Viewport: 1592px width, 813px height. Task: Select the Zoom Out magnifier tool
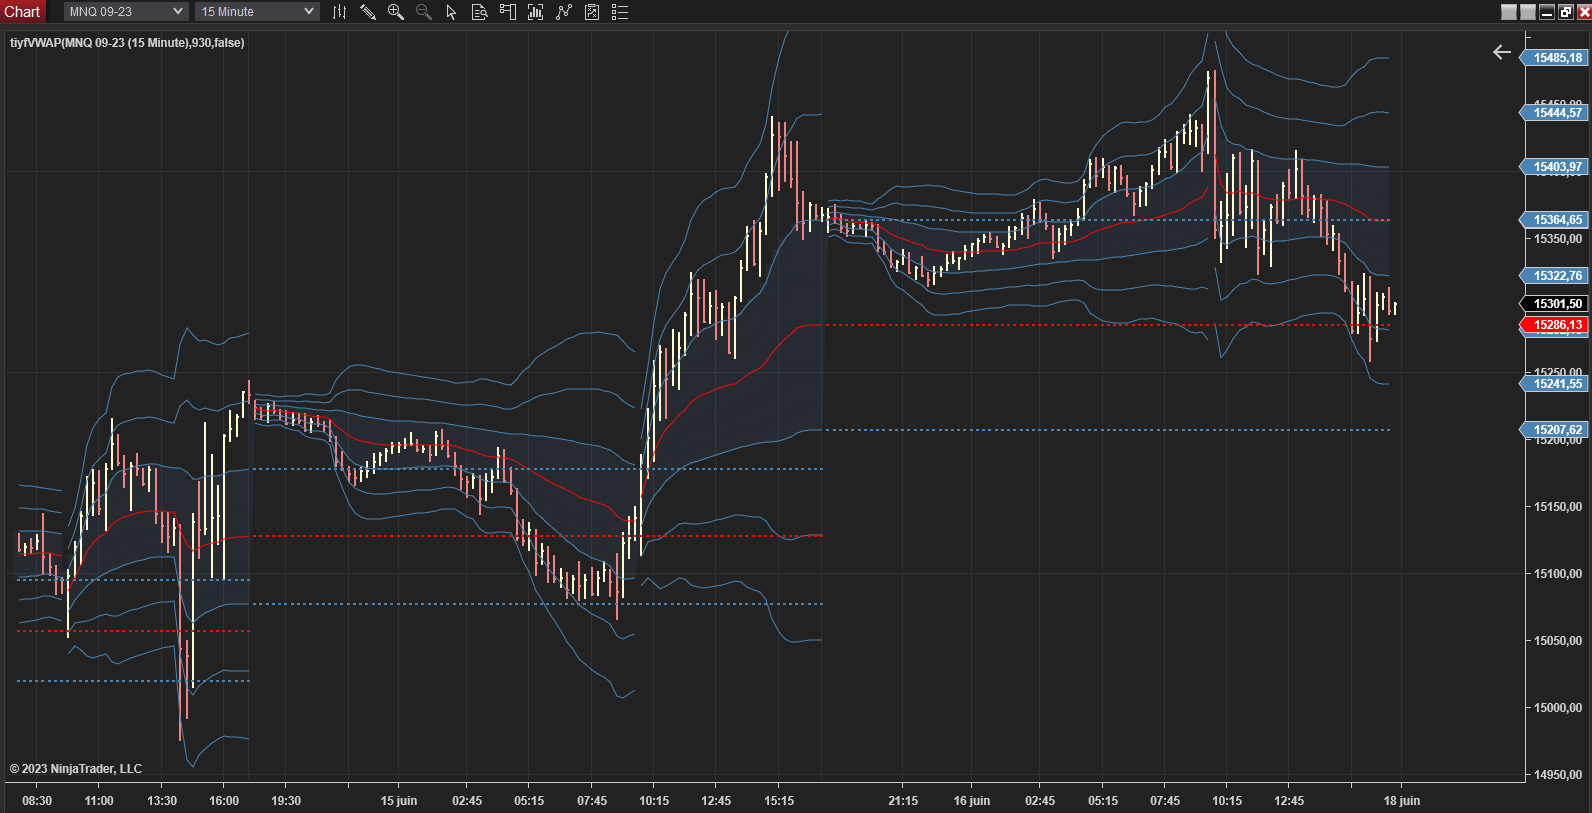424,12
